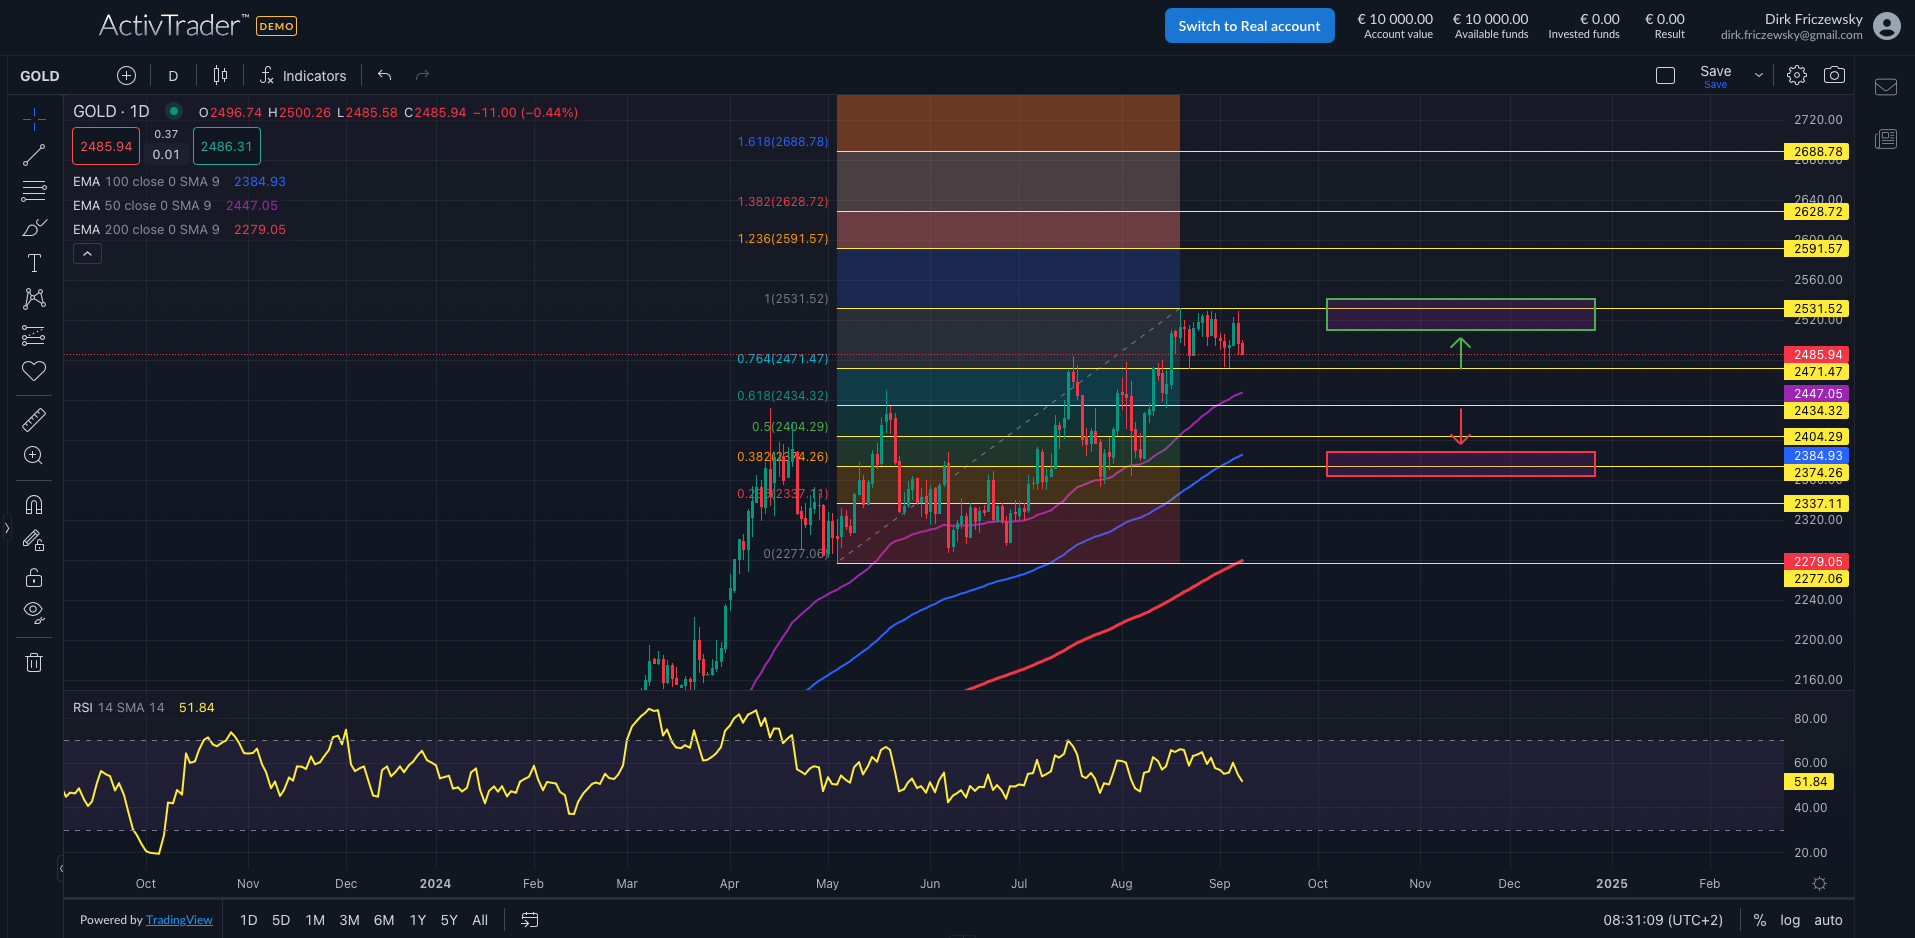
Task: Click Switch to Real account
Action: pos(1249,25)
